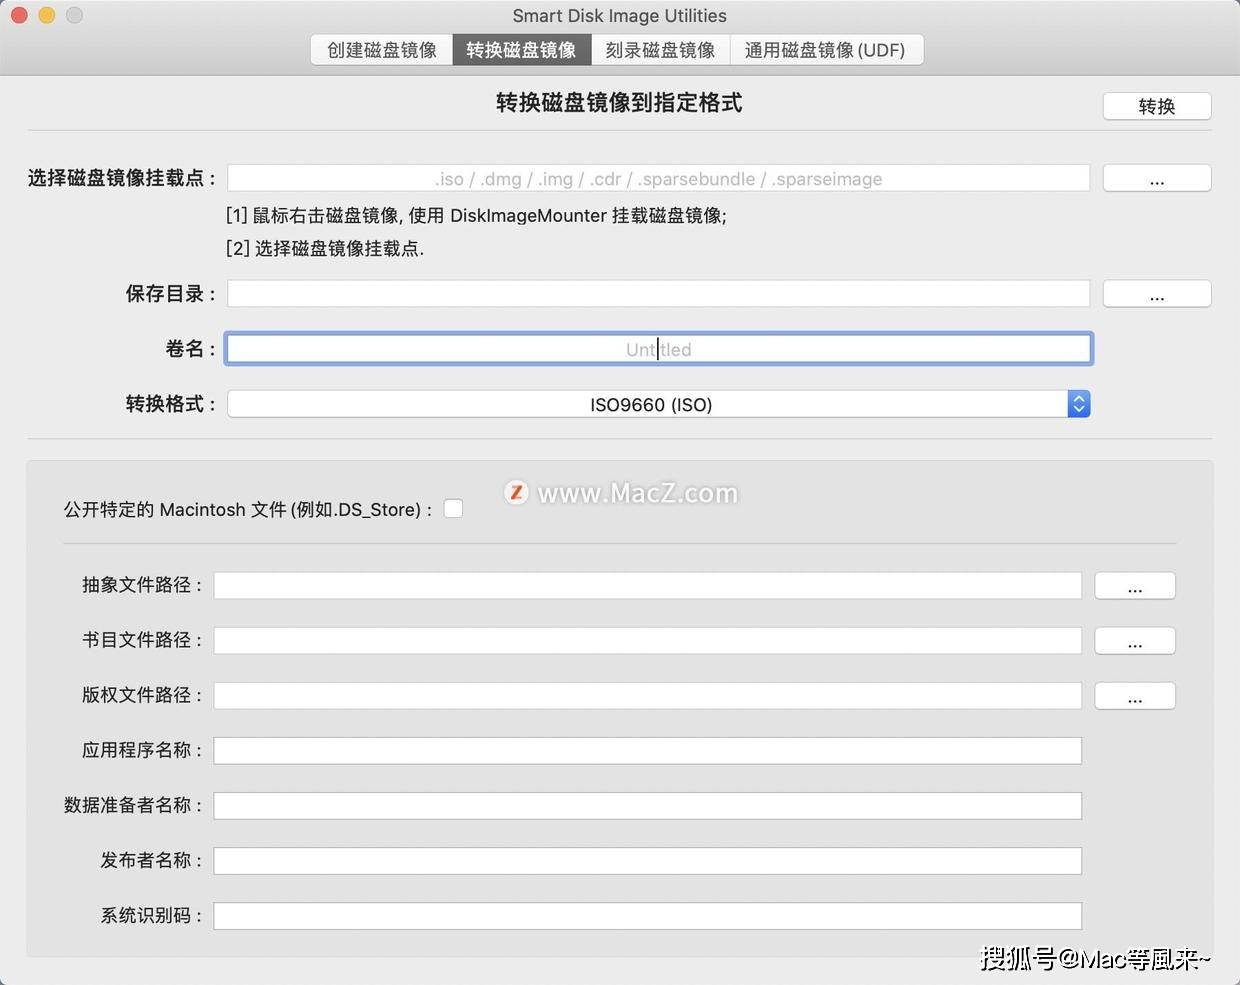Browse for a disk image mount point

(x=1156, y=178)
